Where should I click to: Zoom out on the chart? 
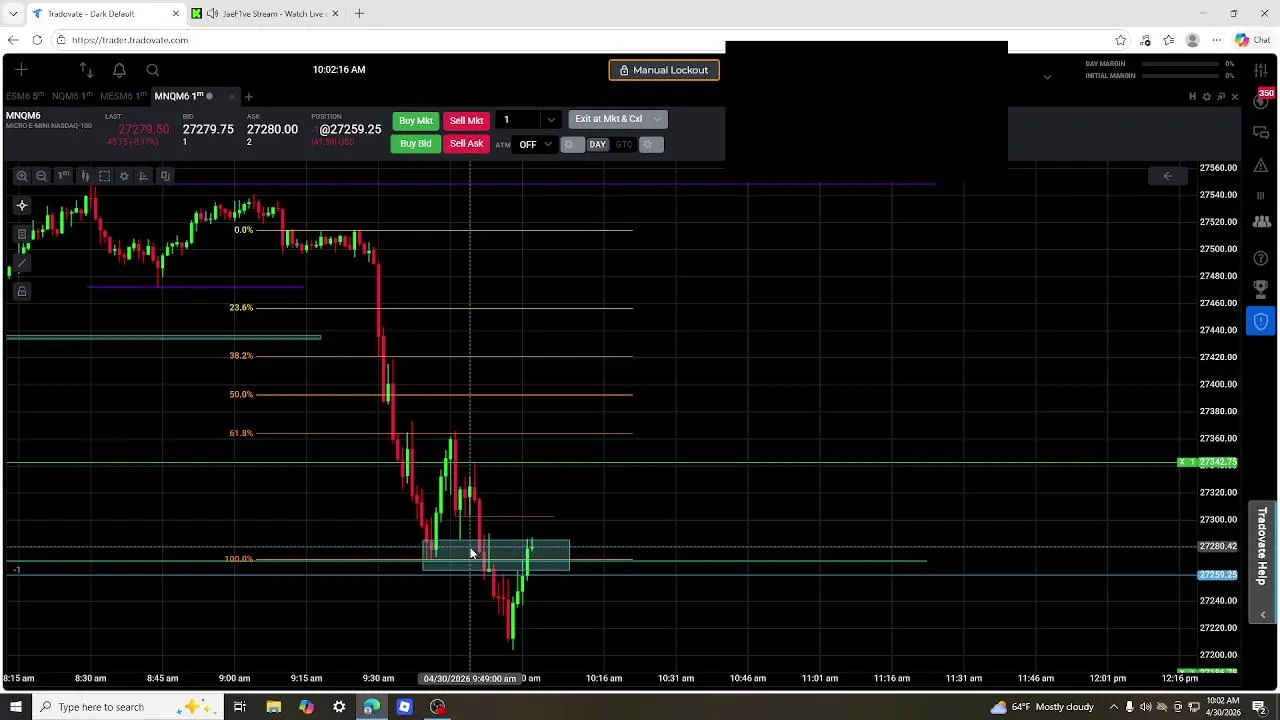tap(41, 176)
